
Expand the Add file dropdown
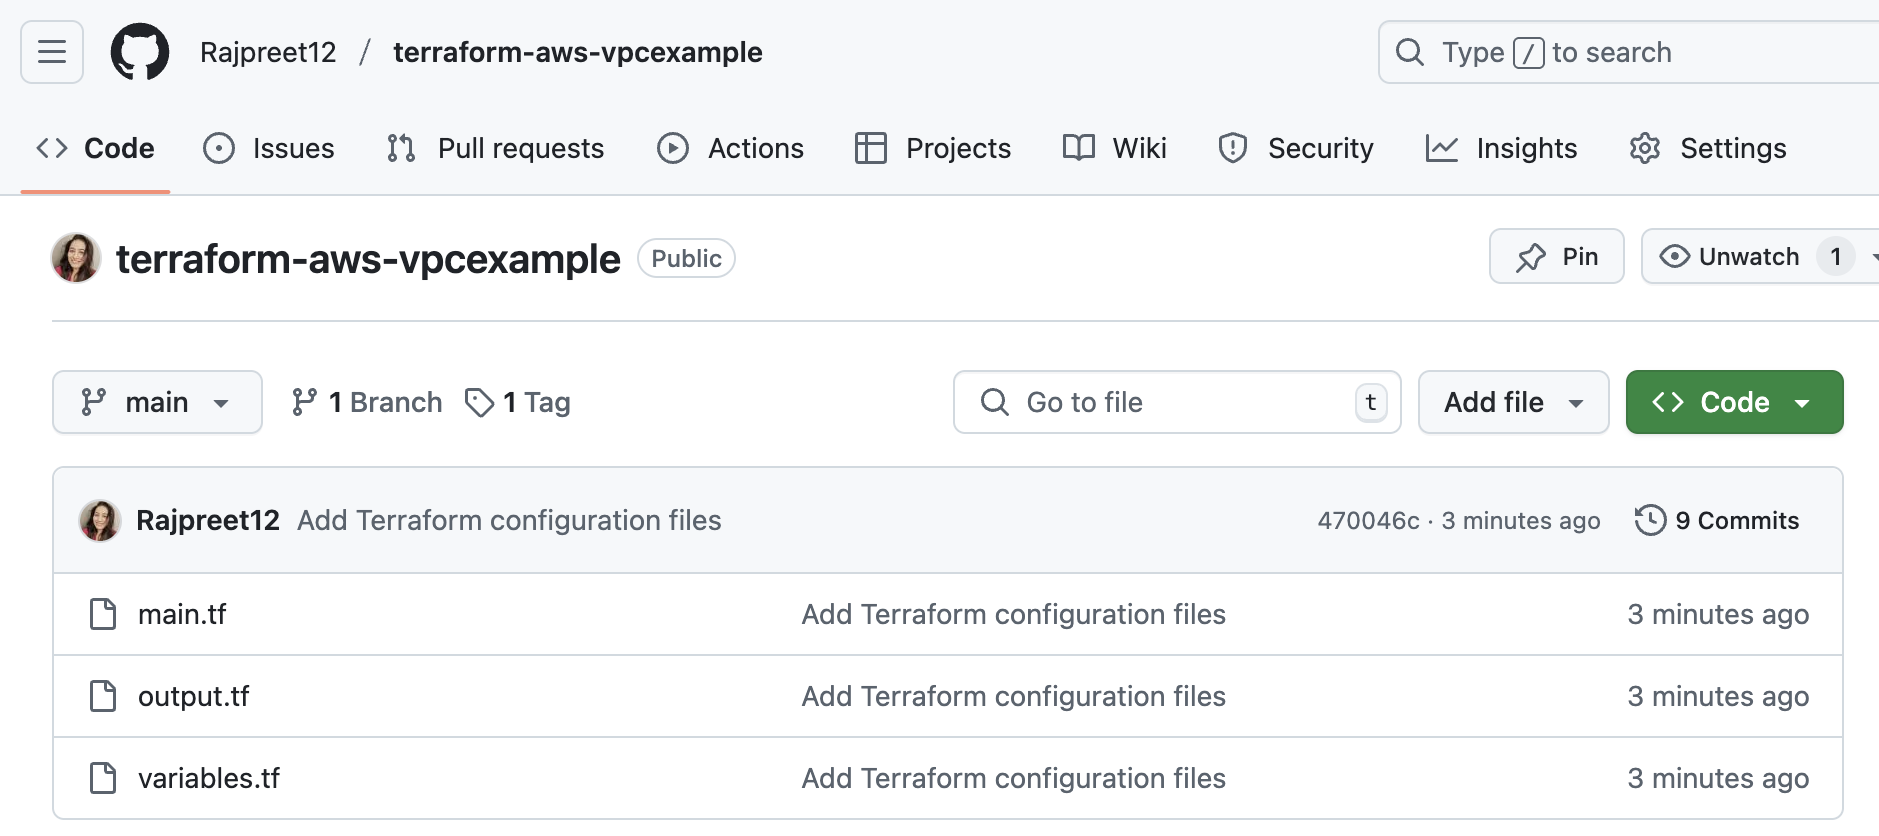[1513, 402]
